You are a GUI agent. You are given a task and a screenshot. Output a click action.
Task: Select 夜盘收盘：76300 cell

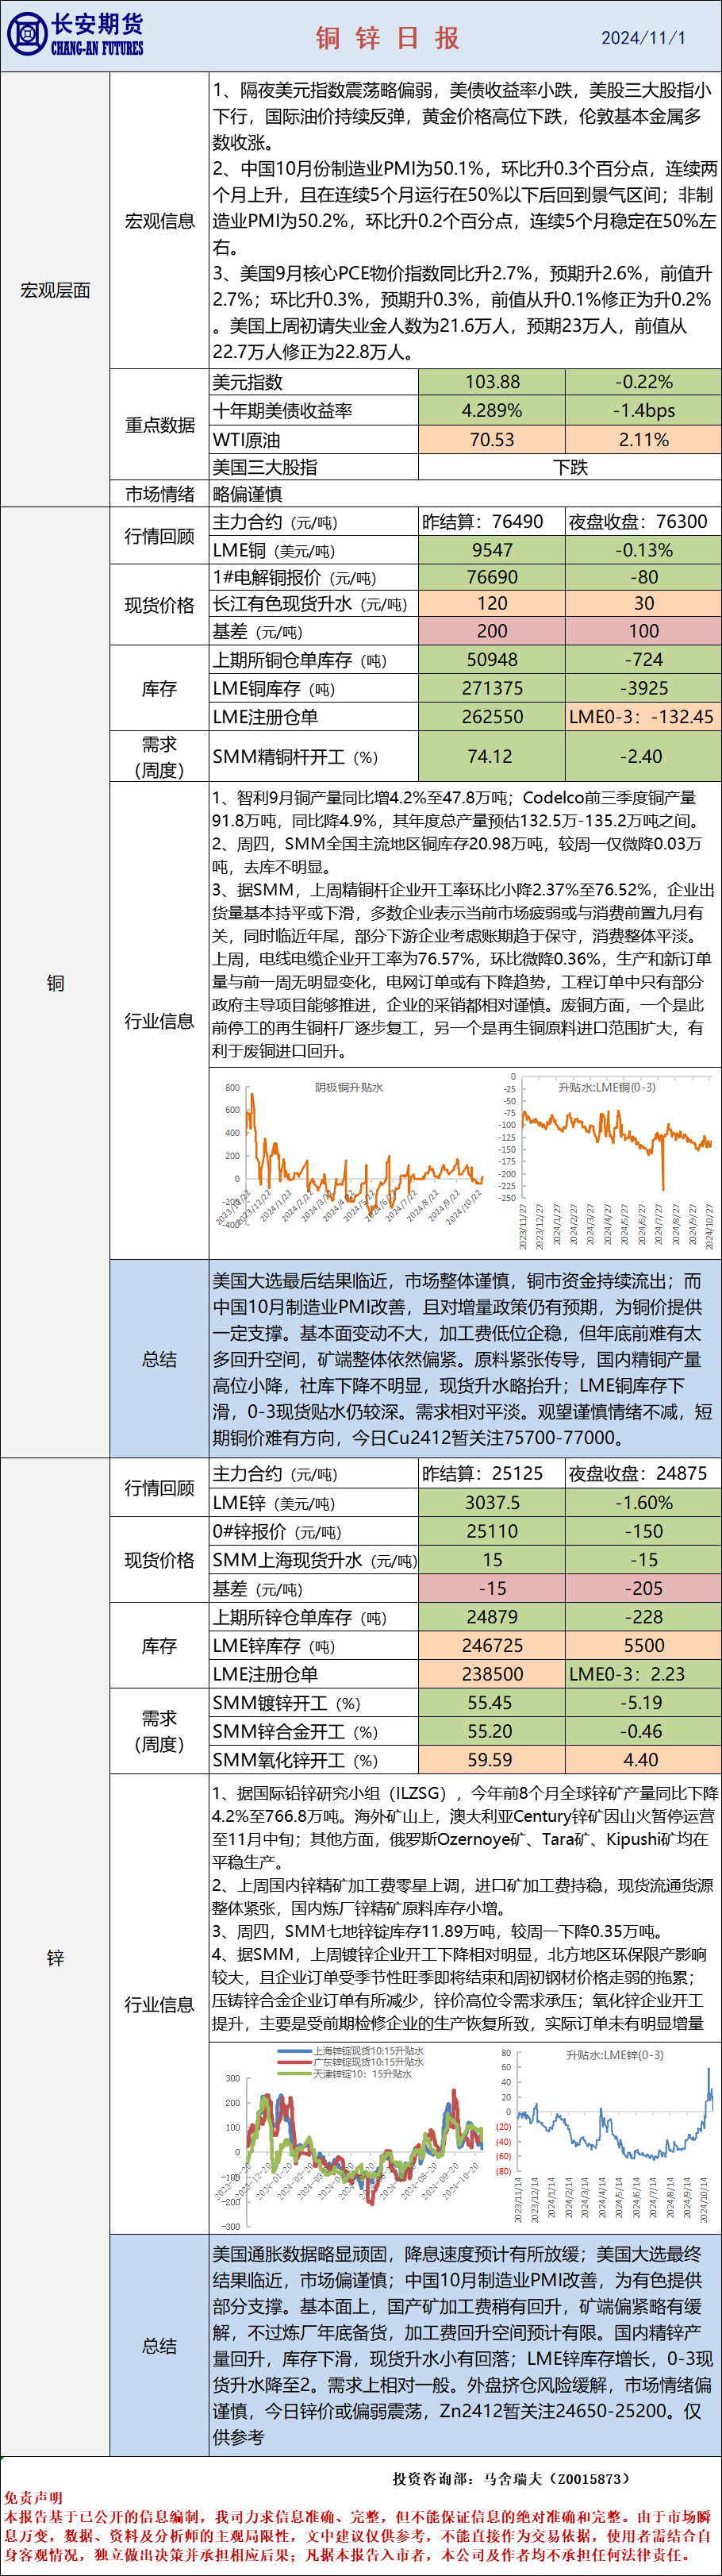coord(643,522)
